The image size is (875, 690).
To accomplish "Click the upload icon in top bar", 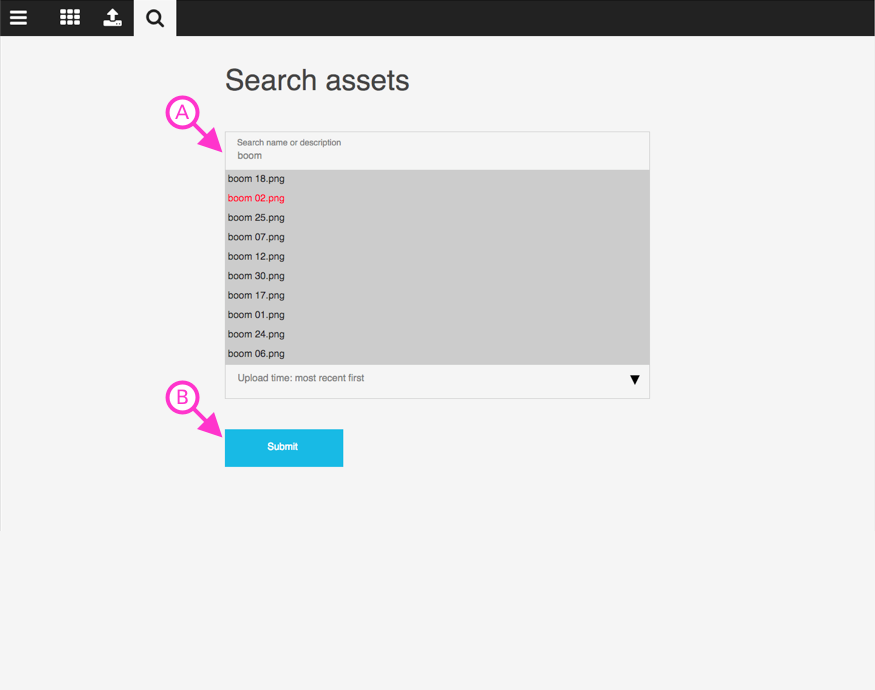I will point(112,17).
